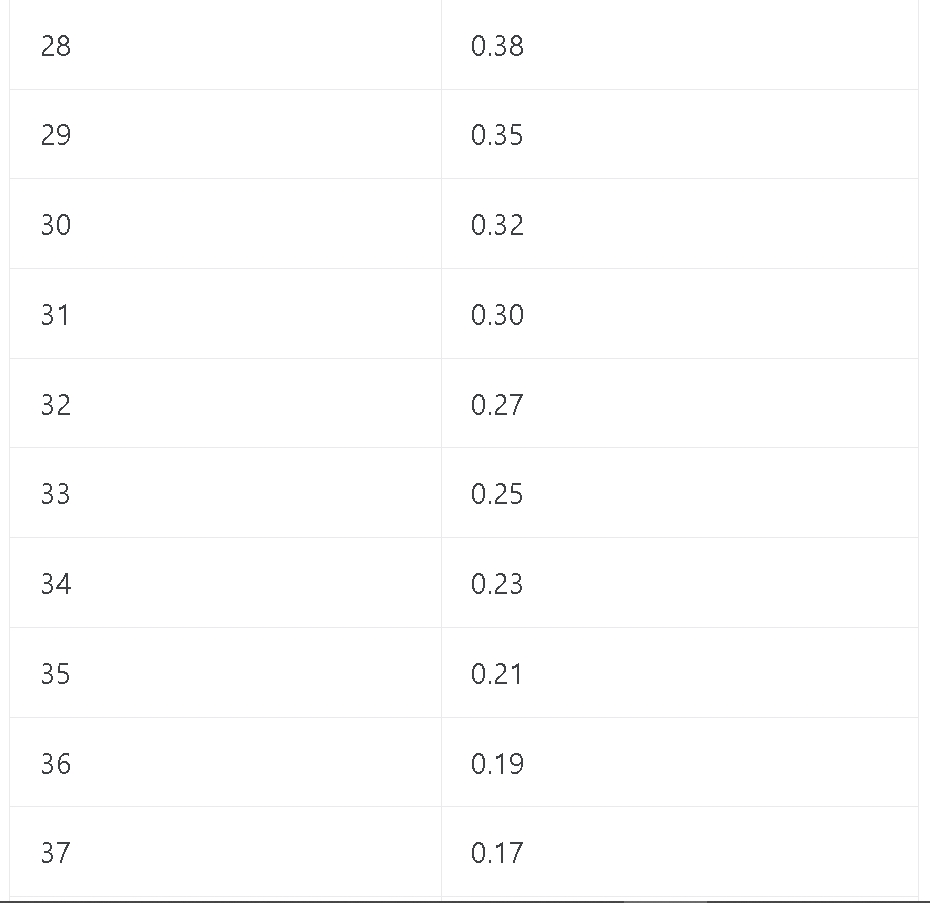Click the cell showing 31

225,314
